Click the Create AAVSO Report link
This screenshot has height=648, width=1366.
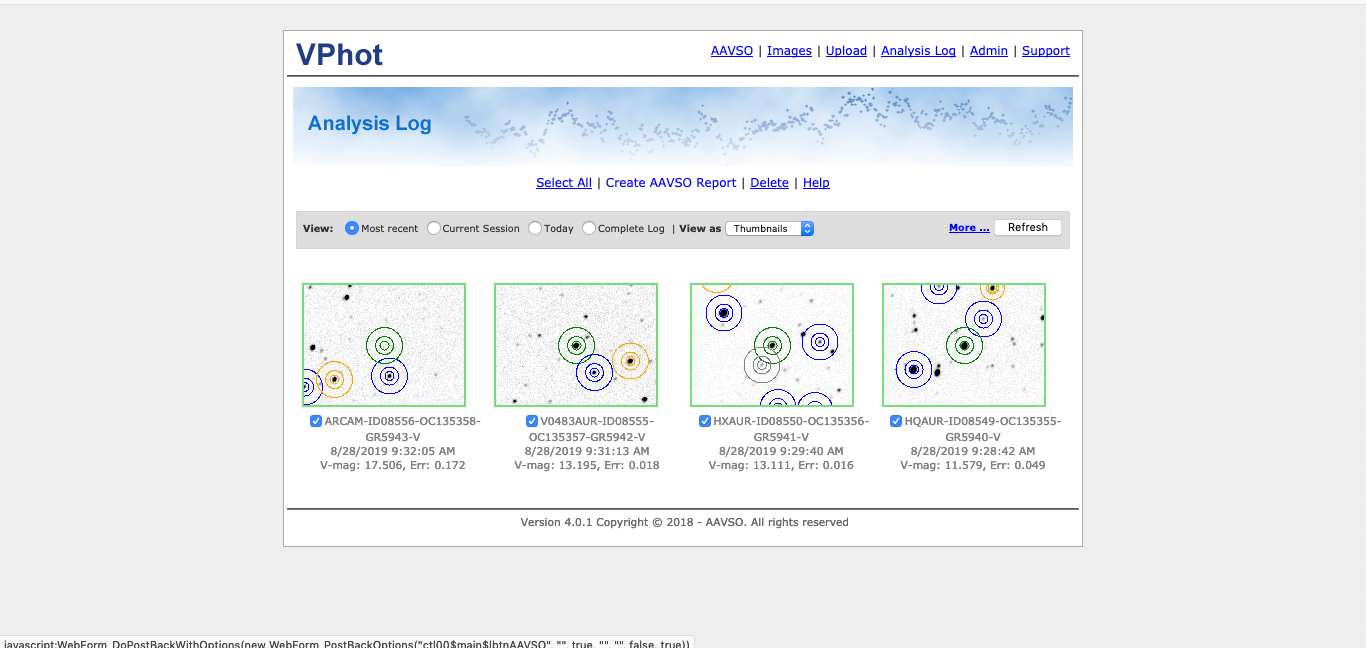[670, 183]
